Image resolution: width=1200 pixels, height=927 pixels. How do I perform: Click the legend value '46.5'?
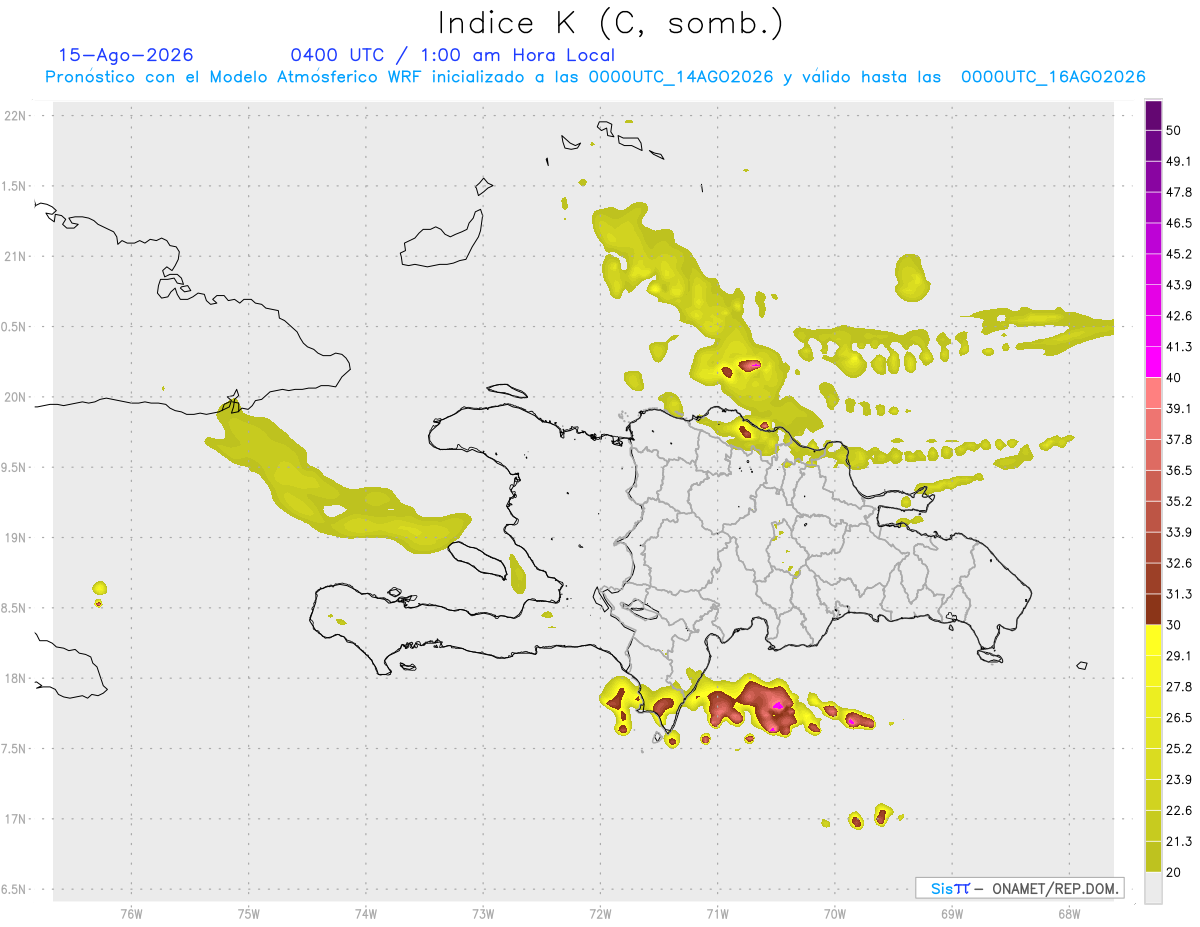(x=1179, y=223)
